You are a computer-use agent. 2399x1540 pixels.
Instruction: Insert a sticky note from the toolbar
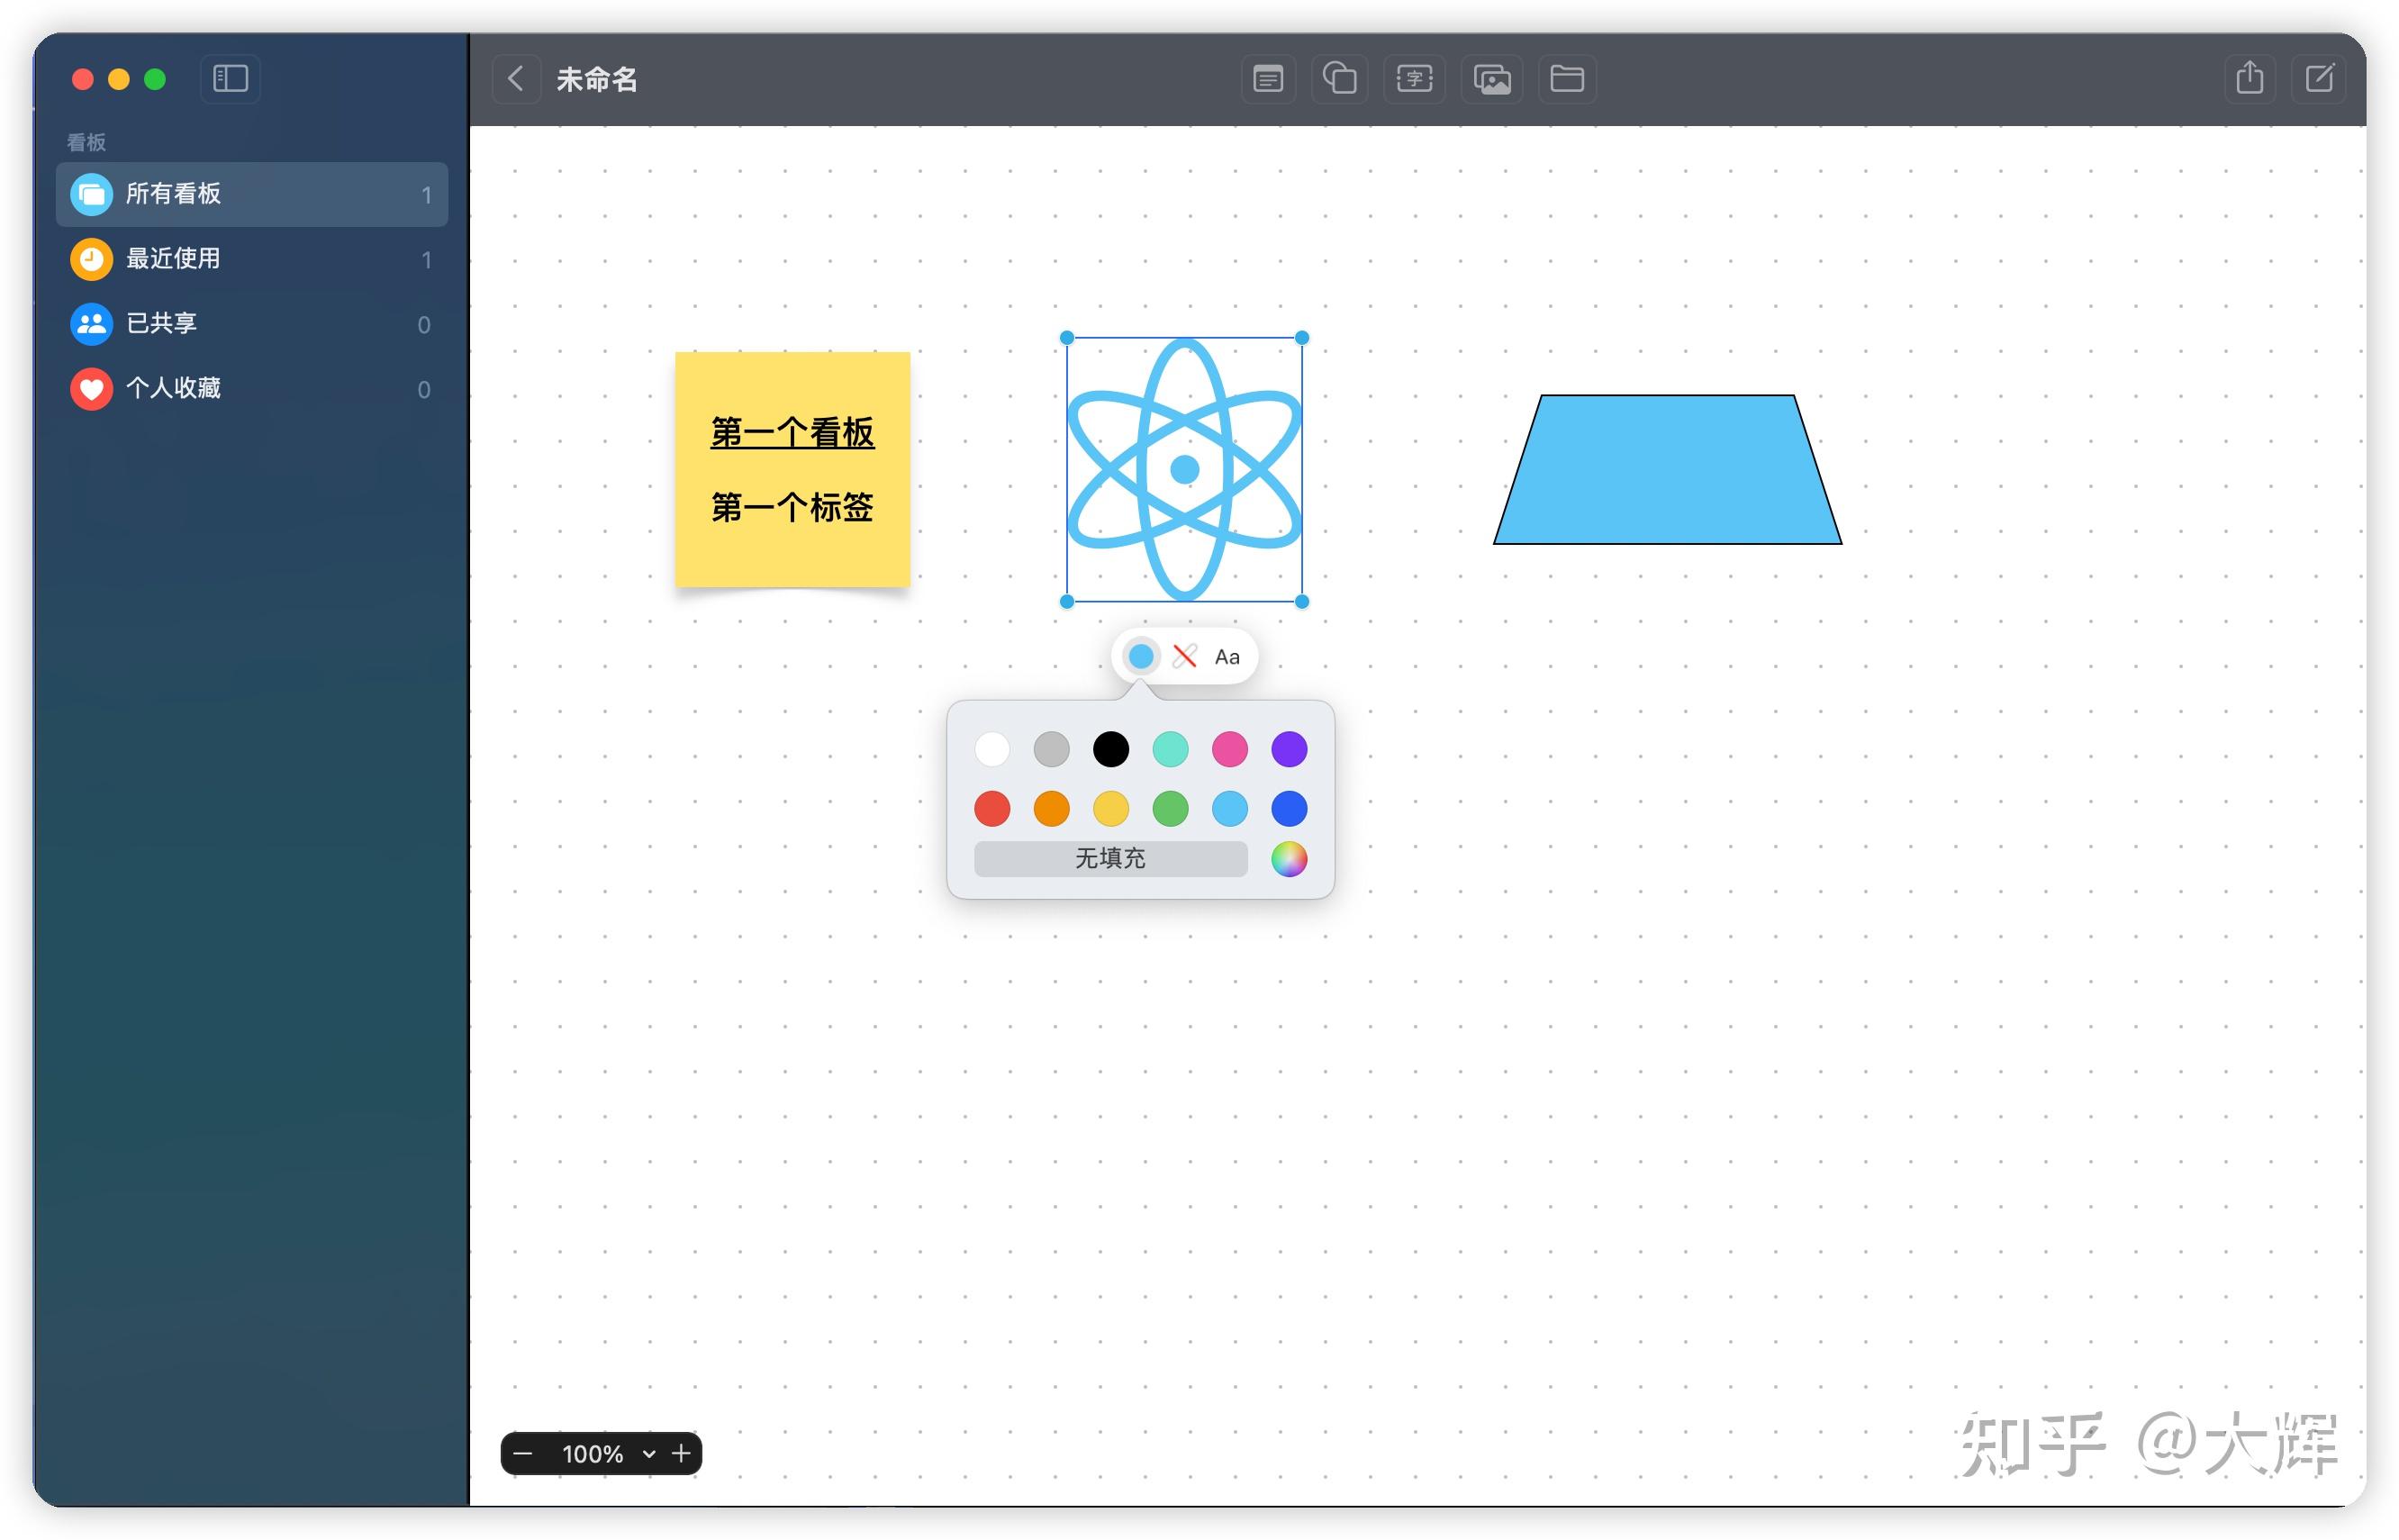(1268, 79)
